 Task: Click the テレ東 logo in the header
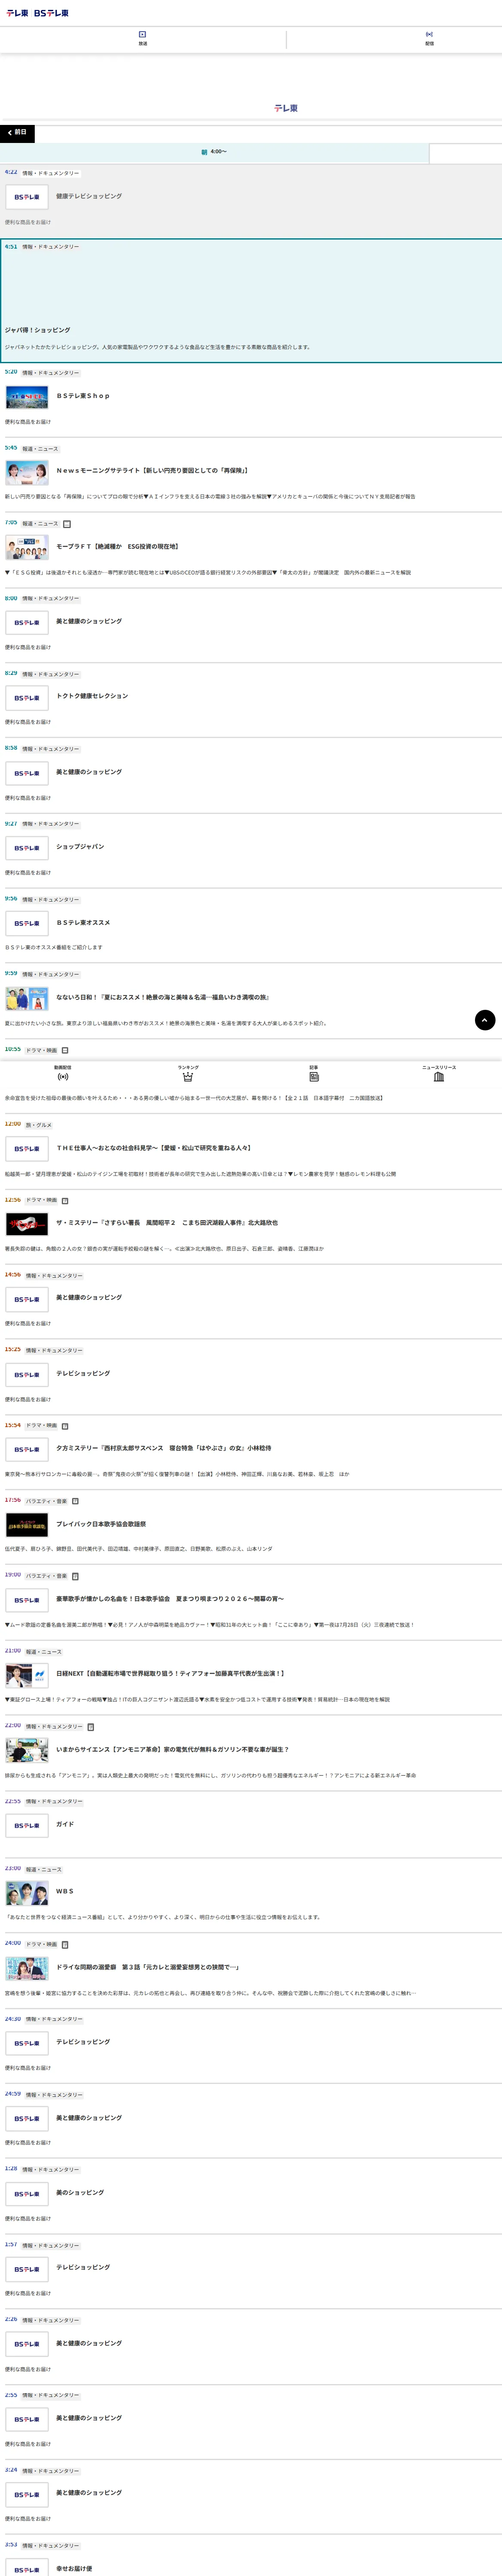tap(17, 13)
